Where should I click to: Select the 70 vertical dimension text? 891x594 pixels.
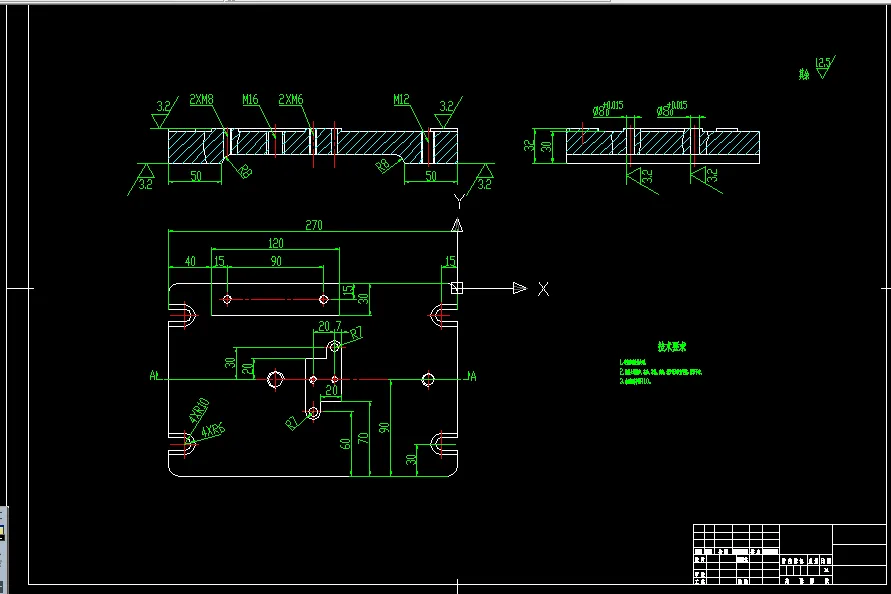point(363,438)
